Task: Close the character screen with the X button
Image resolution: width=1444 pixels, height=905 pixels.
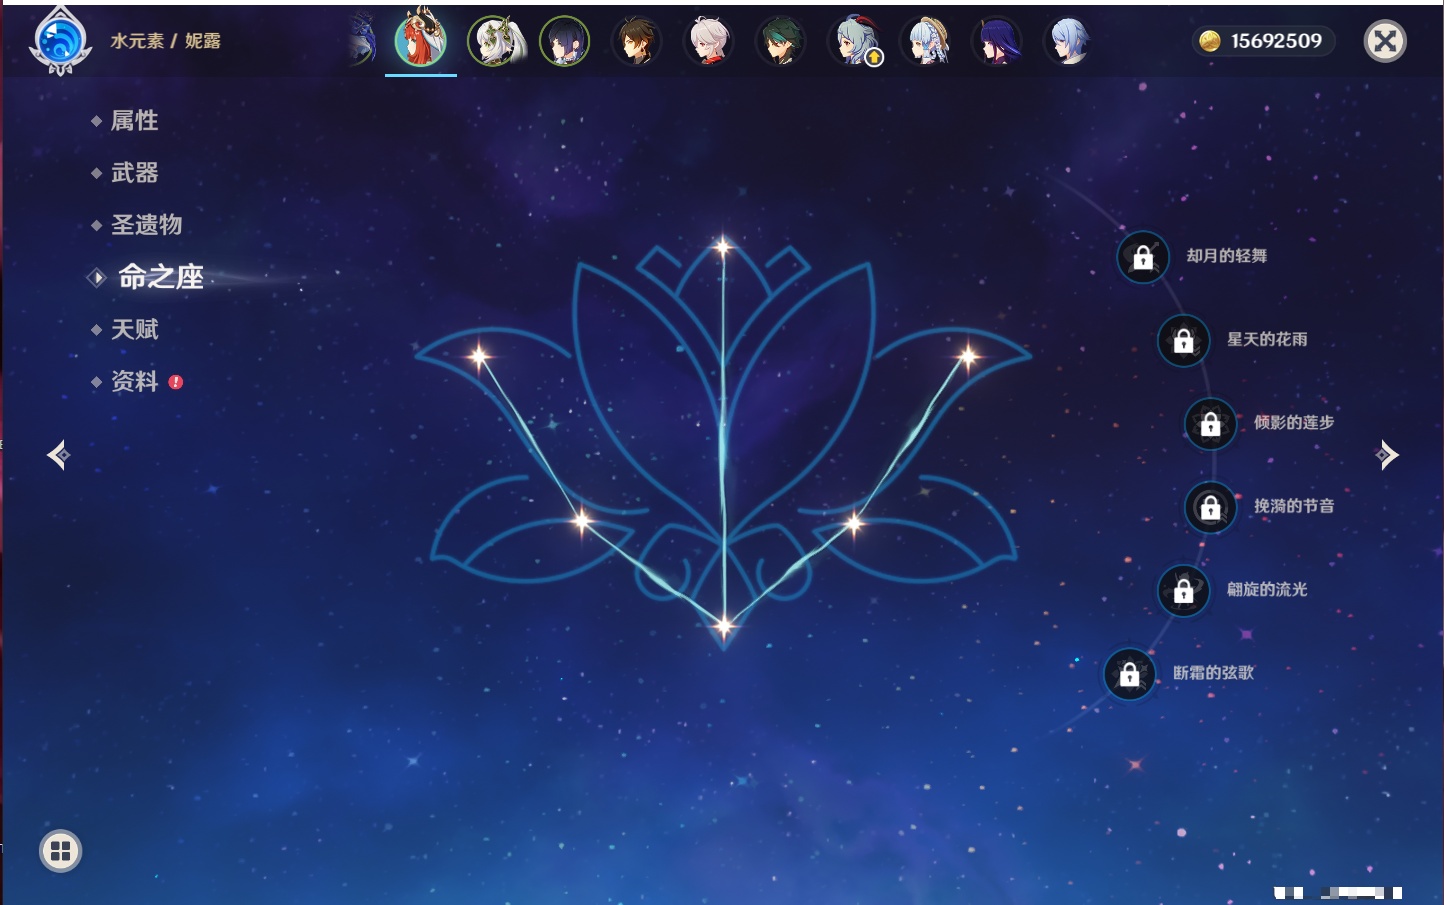Action: click(1385, 41)
